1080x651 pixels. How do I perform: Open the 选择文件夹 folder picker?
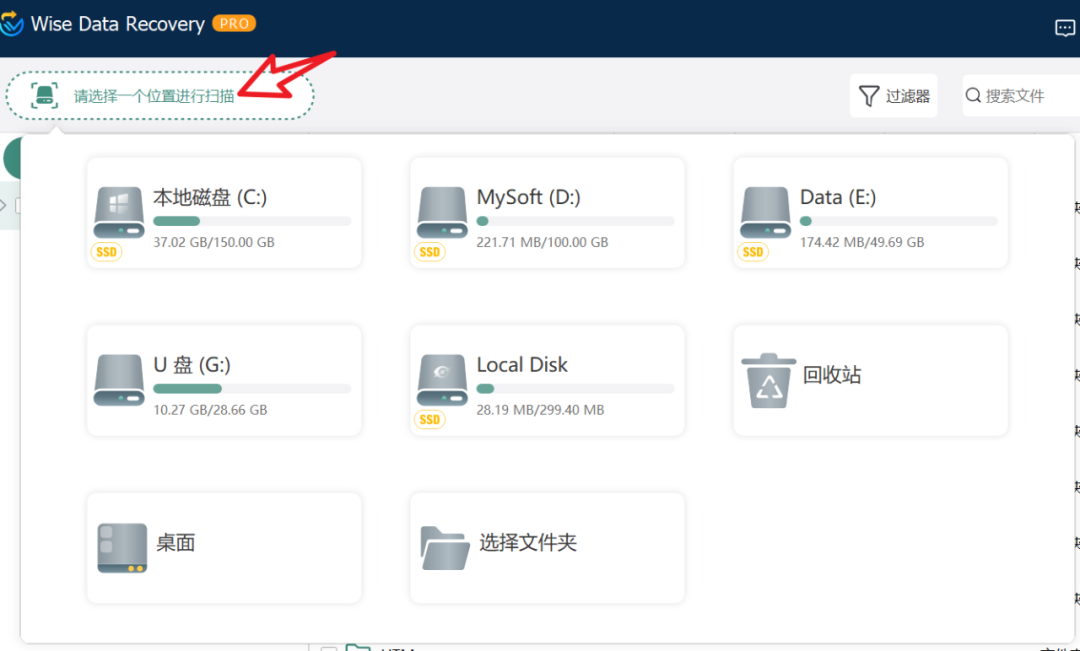click(547, 548)
